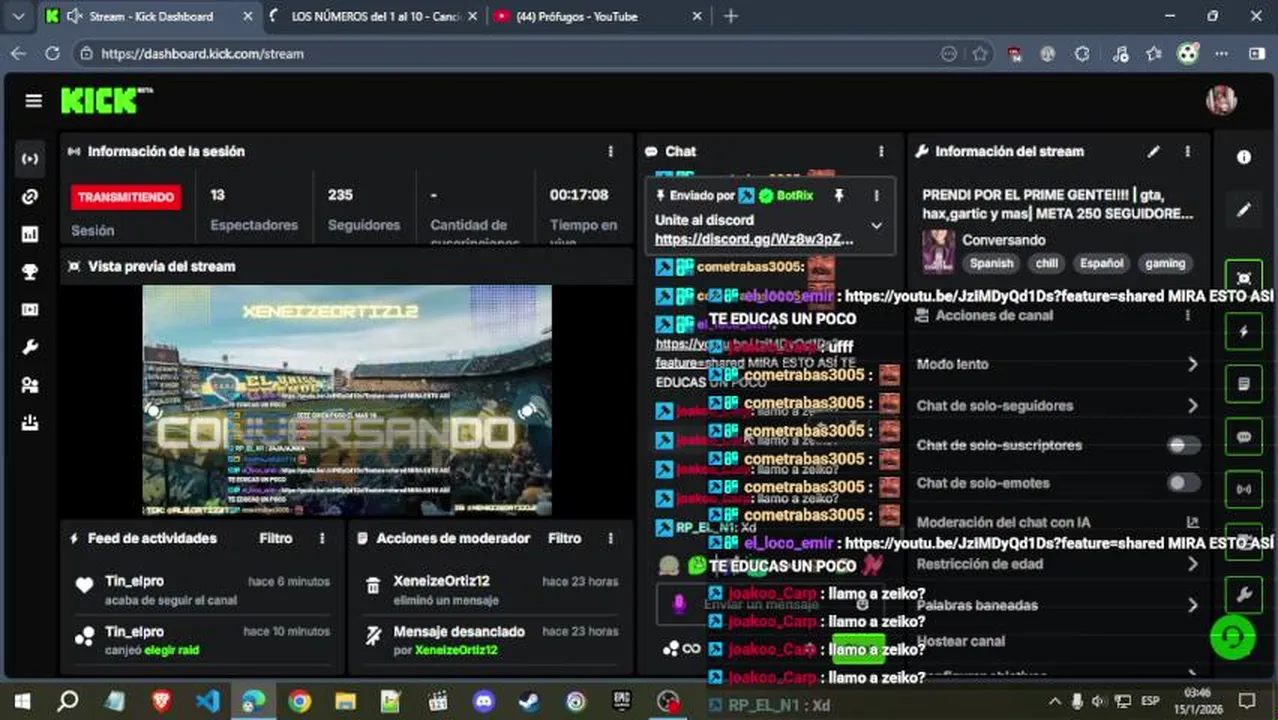
Task: Open AI chat moderation external link icon
Action: (x=1192, y=522)
